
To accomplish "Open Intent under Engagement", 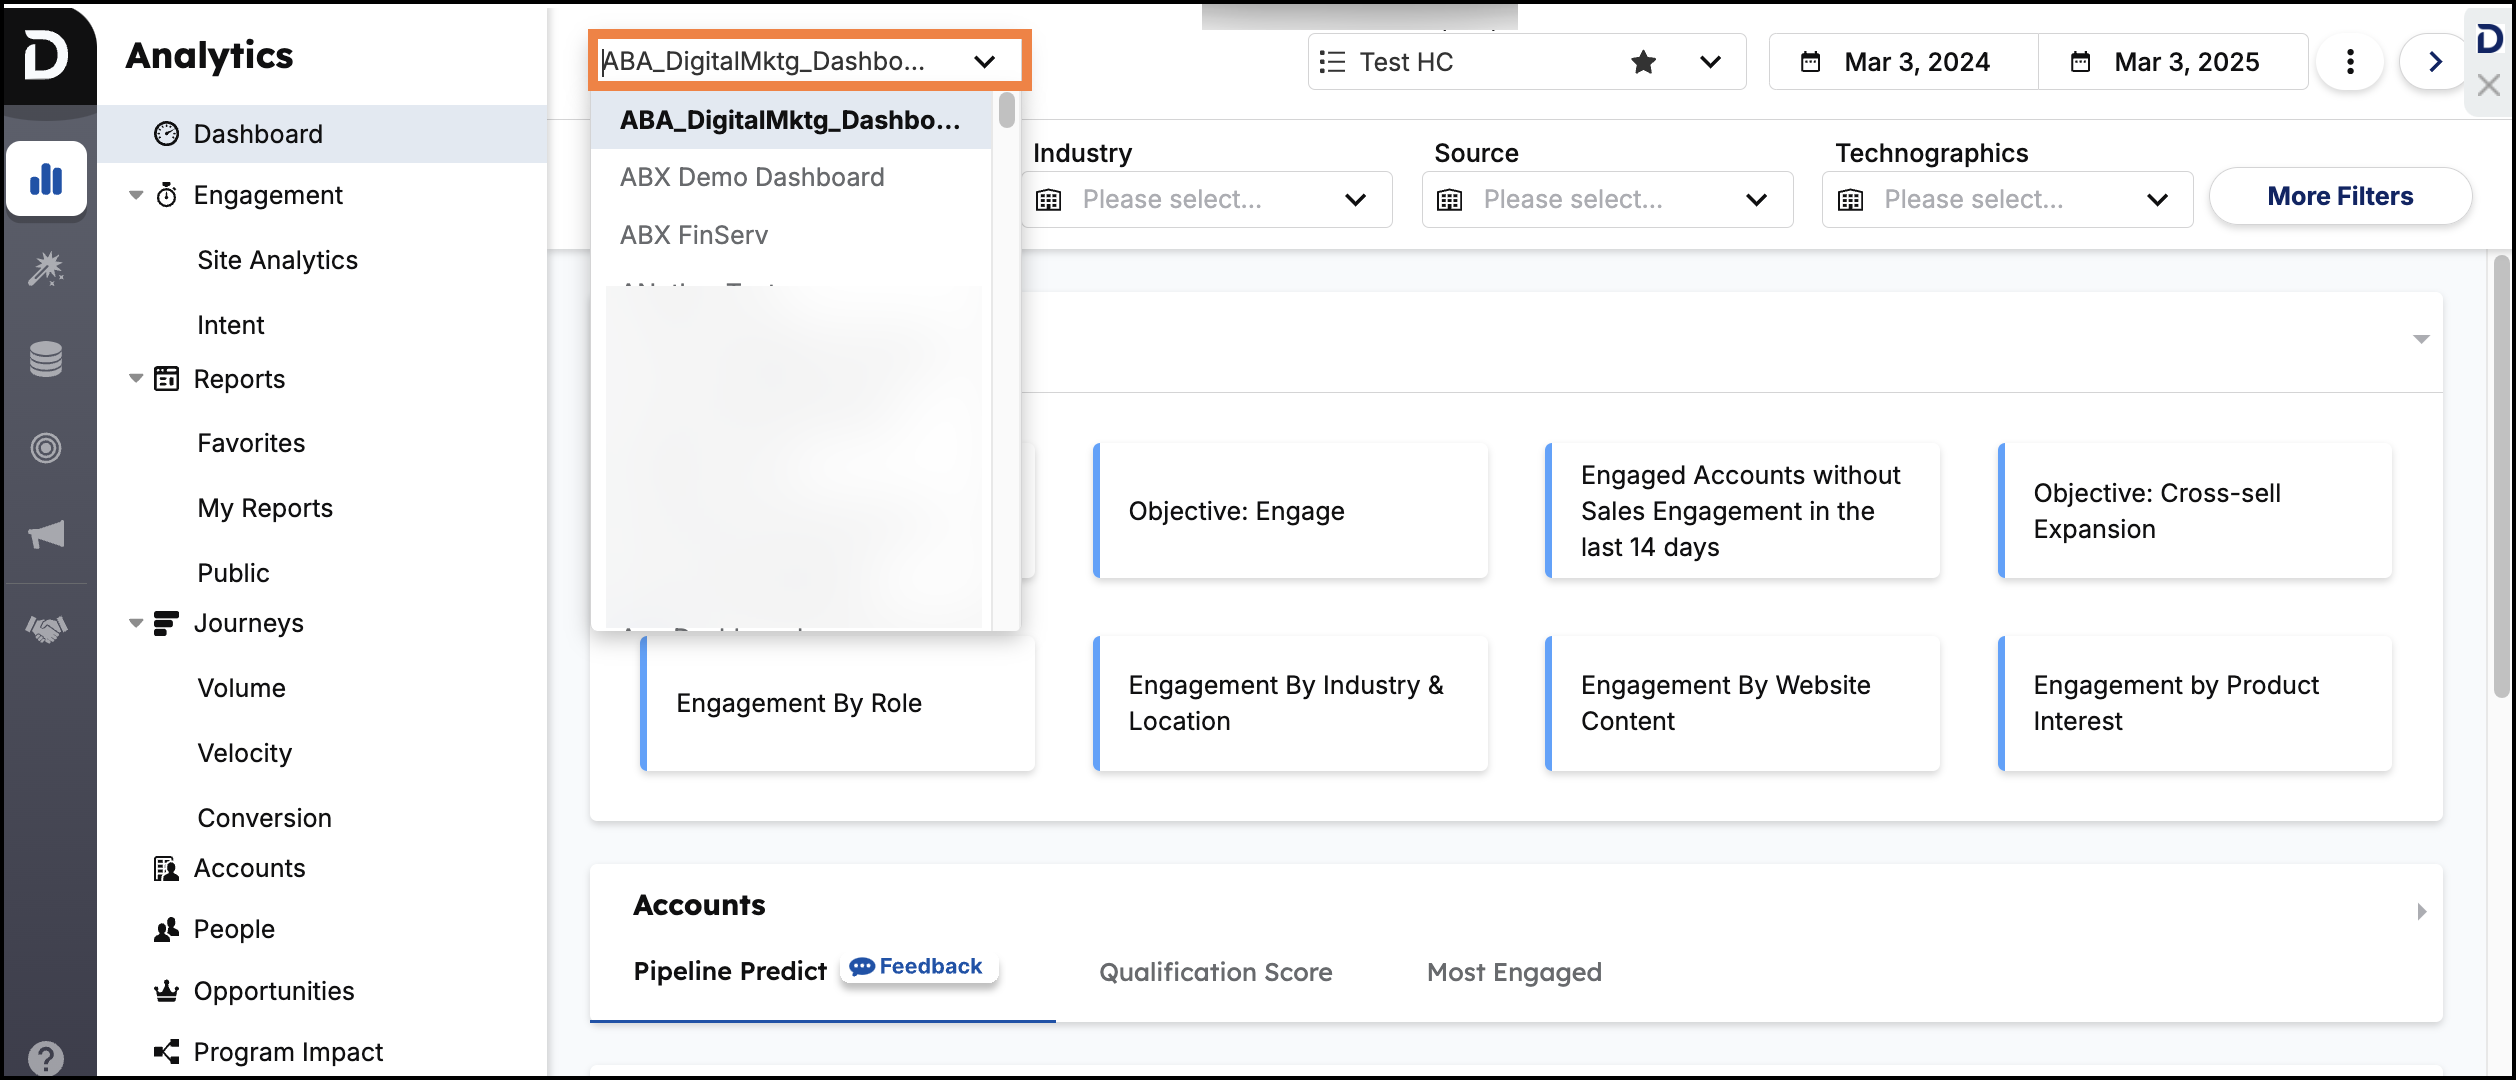I will pyautogui.click(x=230, y=325).
